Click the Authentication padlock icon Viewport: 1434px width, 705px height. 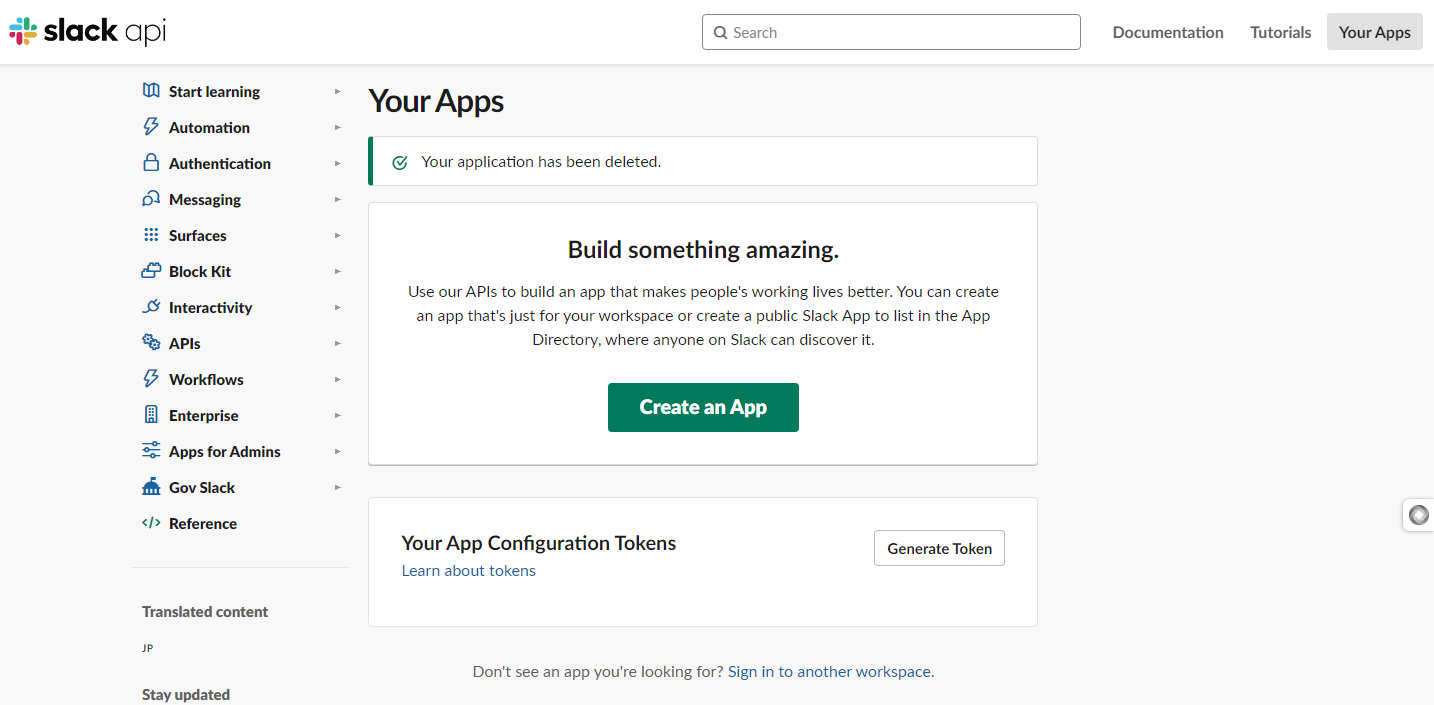point(151,163)
